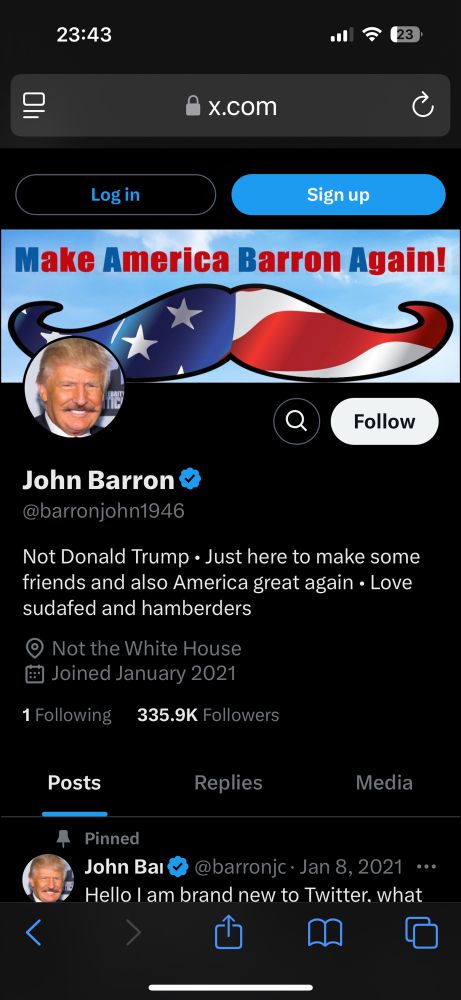
Task: Click the Log in button
Action: 115,195
